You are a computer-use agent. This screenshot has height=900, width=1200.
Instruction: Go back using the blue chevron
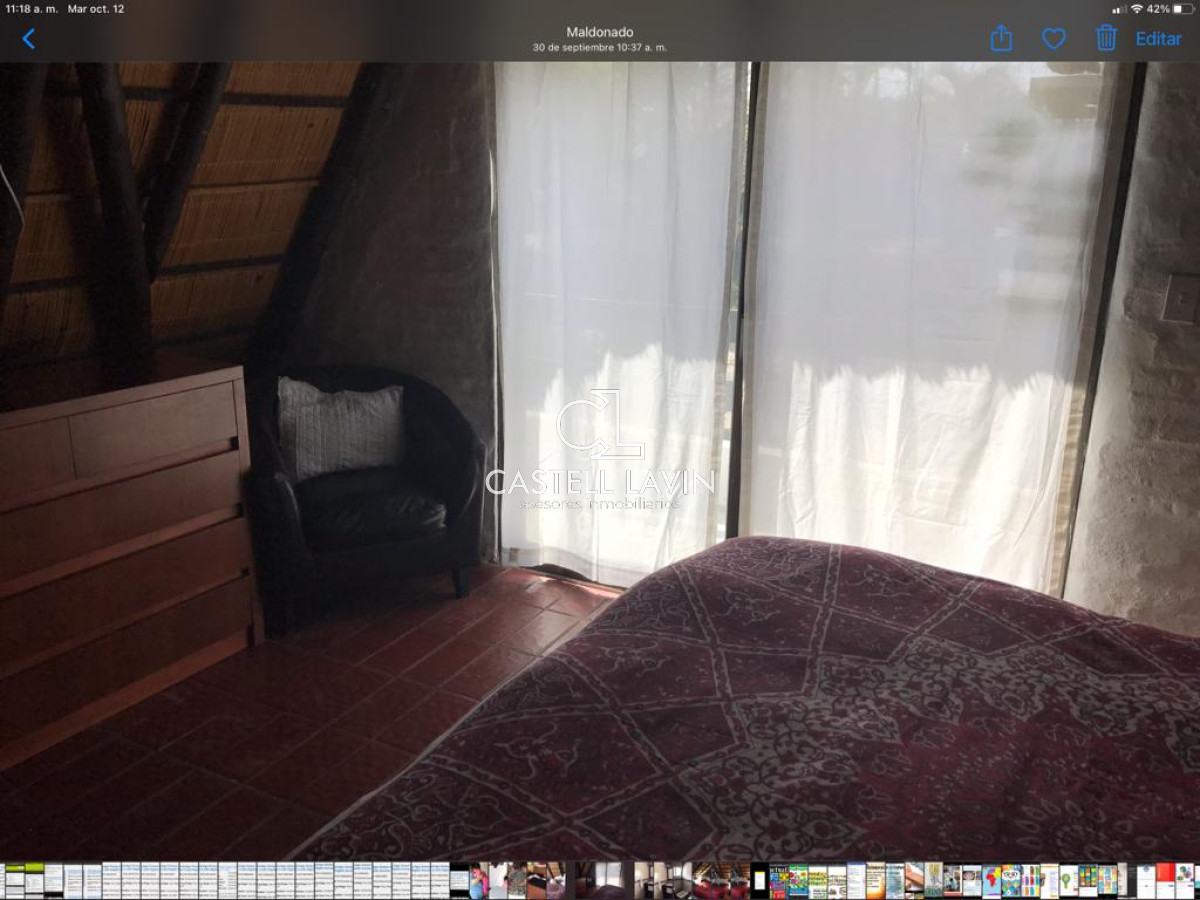click(x=28, y=39)
